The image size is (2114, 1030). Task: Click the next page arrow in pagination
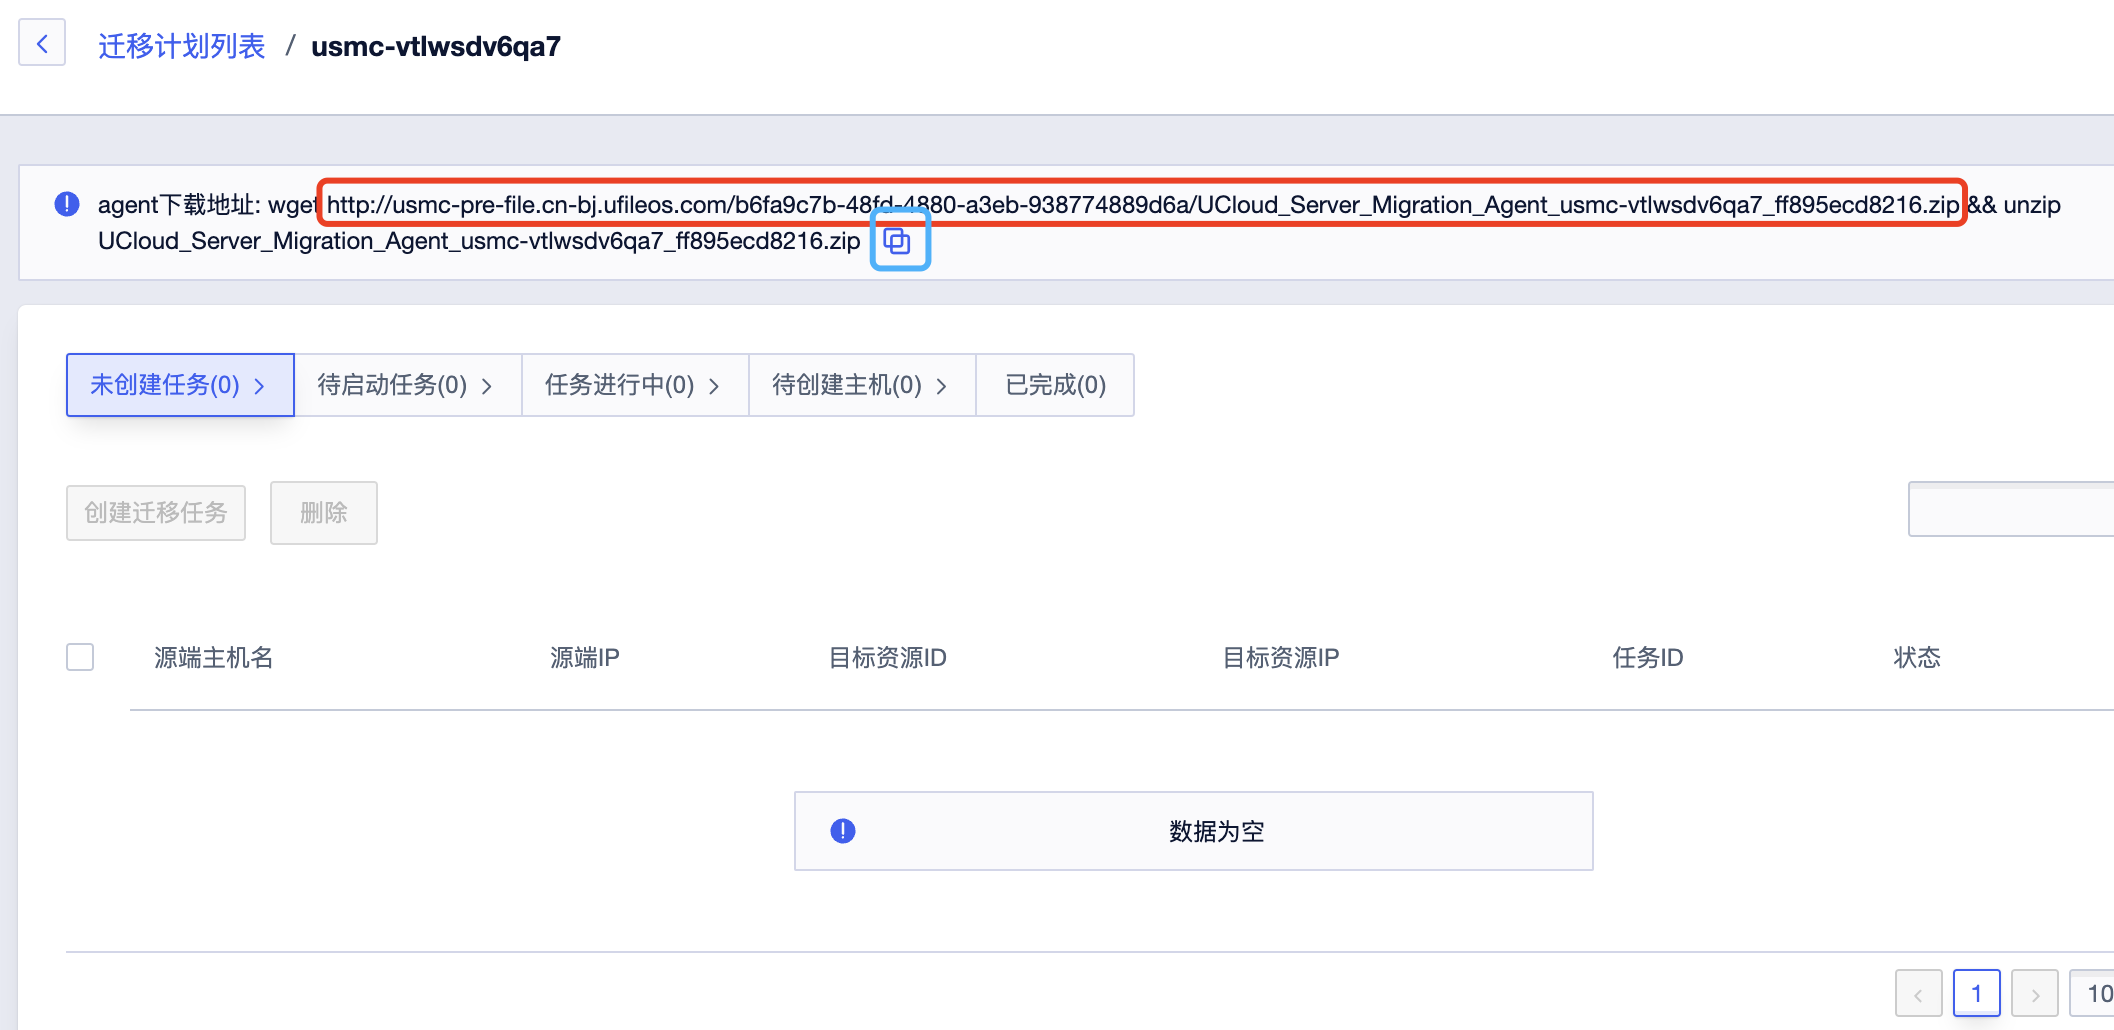coord(2035,993)
